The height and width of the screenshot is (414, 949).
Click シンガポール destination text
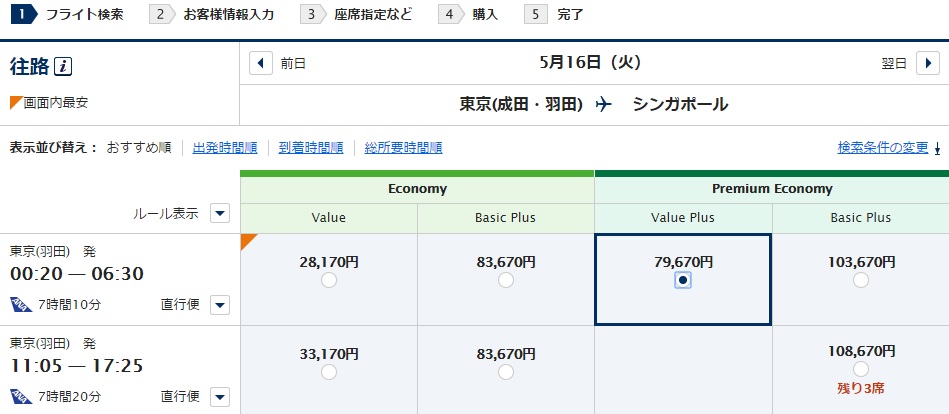680,105
